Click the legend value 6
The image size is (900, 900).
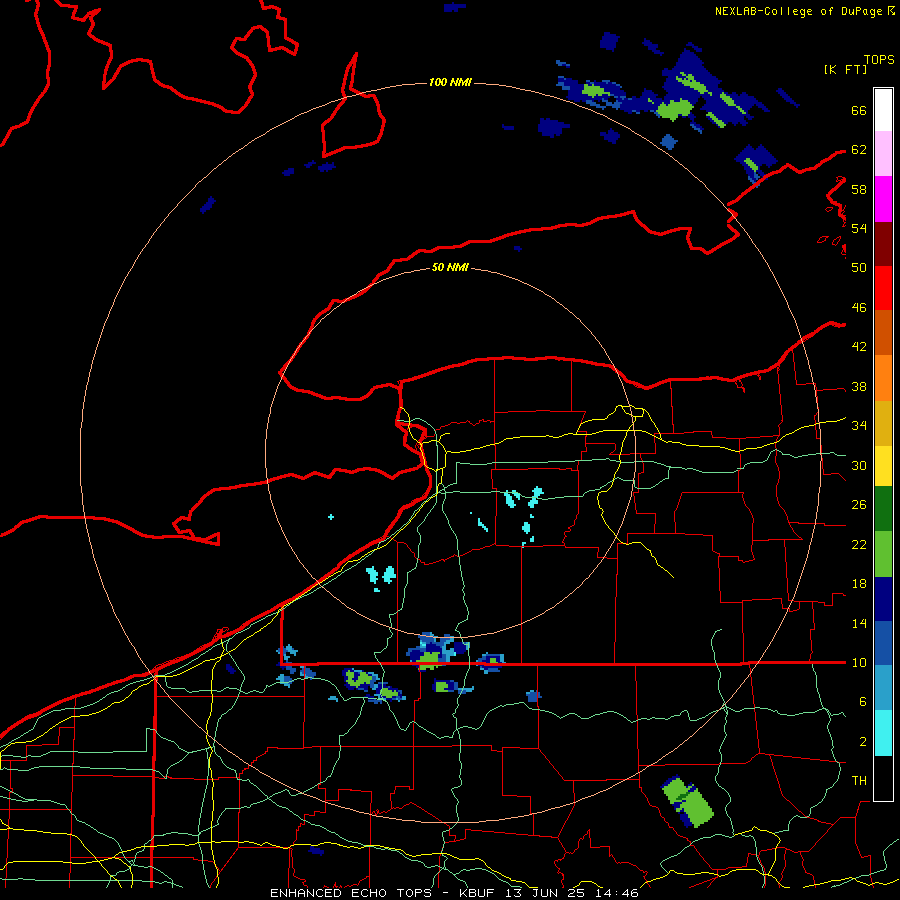click(863, 701)
